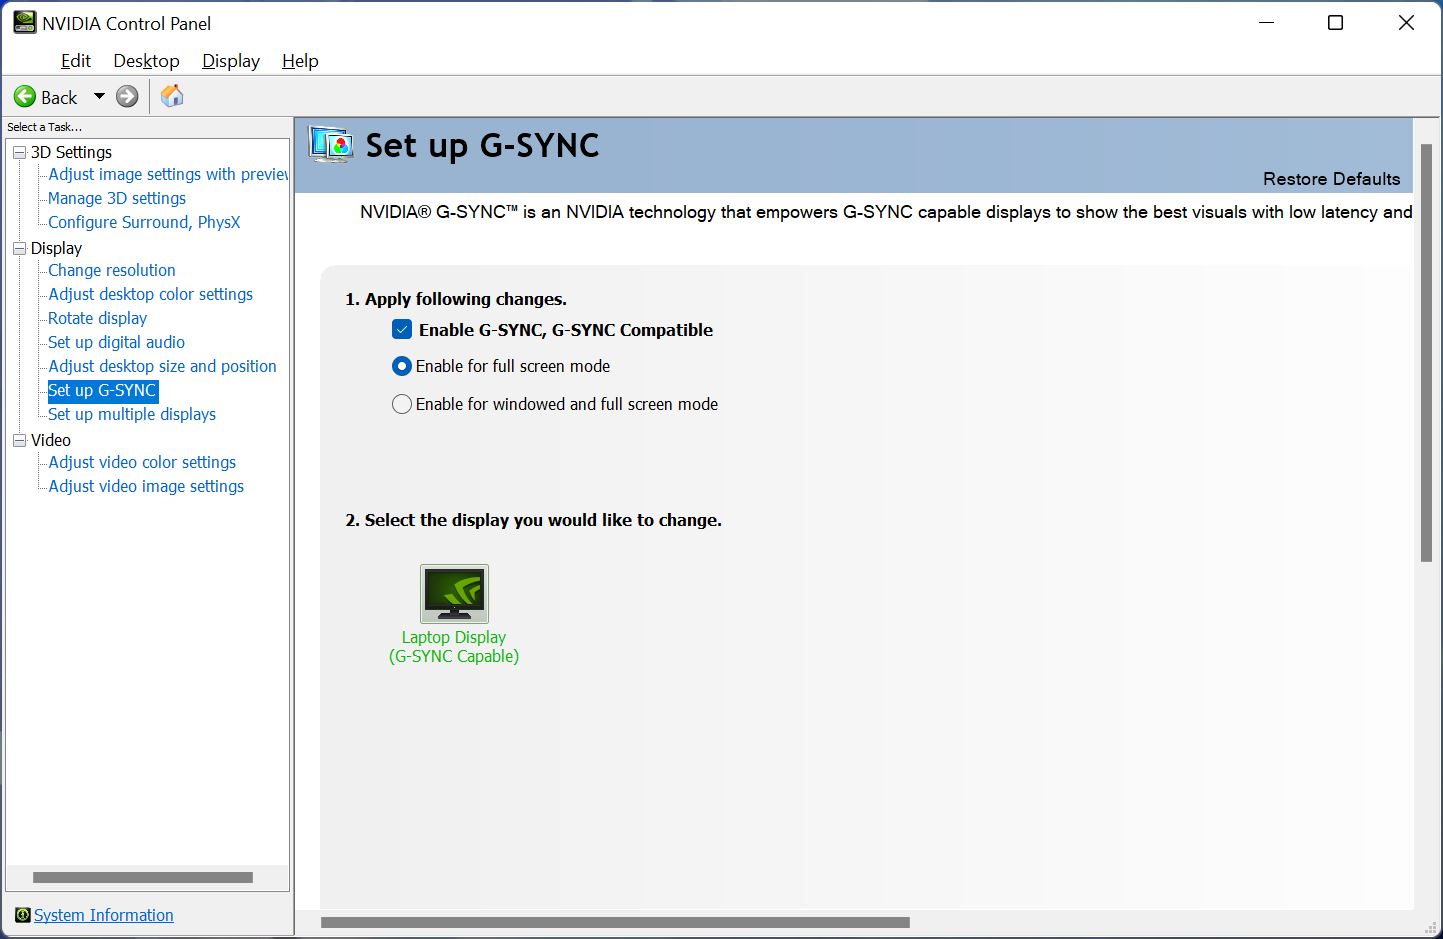The width and height of the screenshot is (1443, 939).
Task: Open the Help menu
Action: 300,61
